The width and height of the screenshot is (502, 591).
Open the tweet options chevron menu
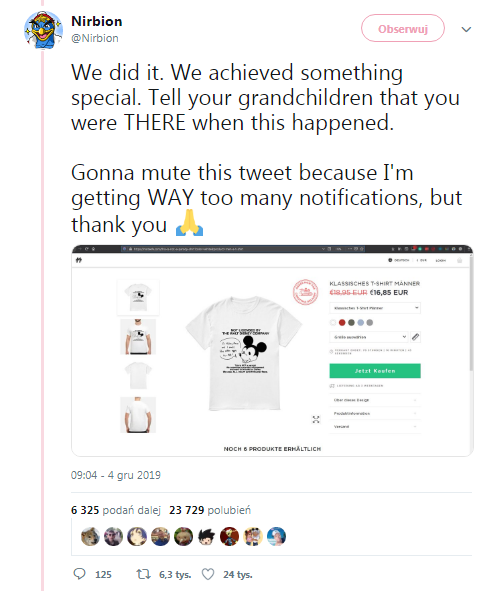[466, 29]
